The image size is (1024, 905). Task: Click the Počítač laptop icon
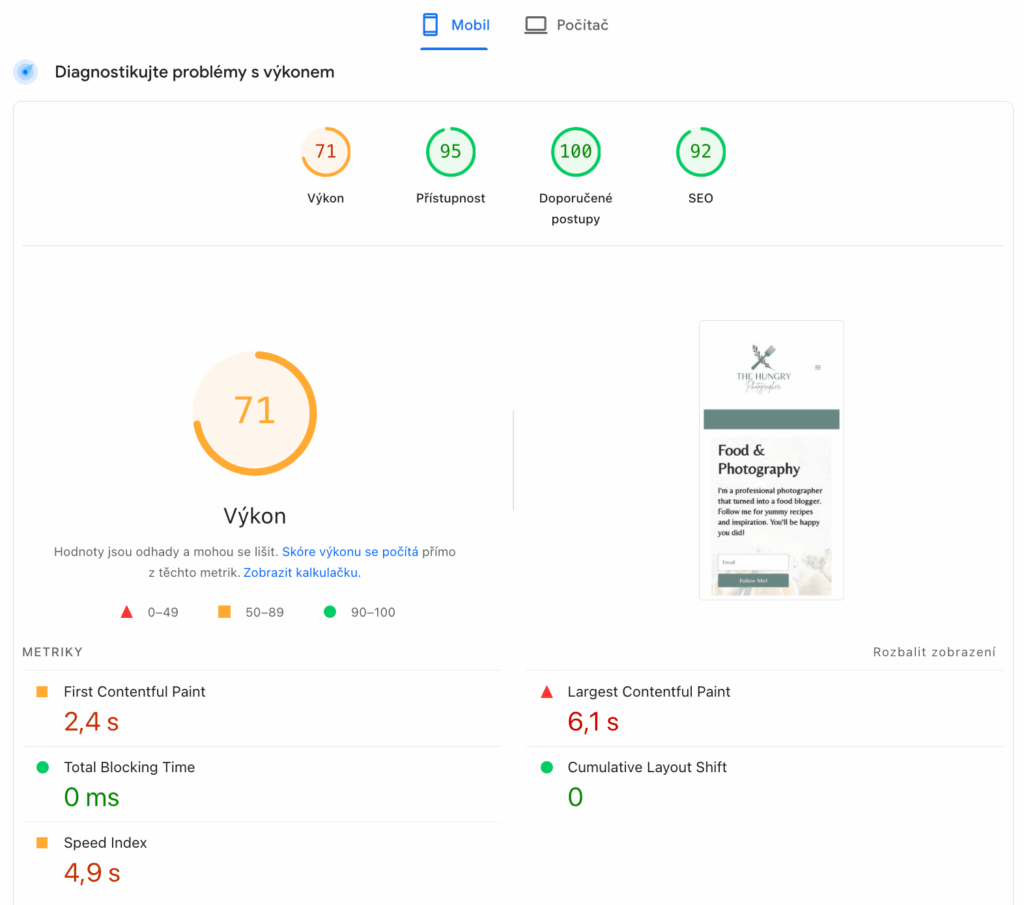(x=536, y=25)
